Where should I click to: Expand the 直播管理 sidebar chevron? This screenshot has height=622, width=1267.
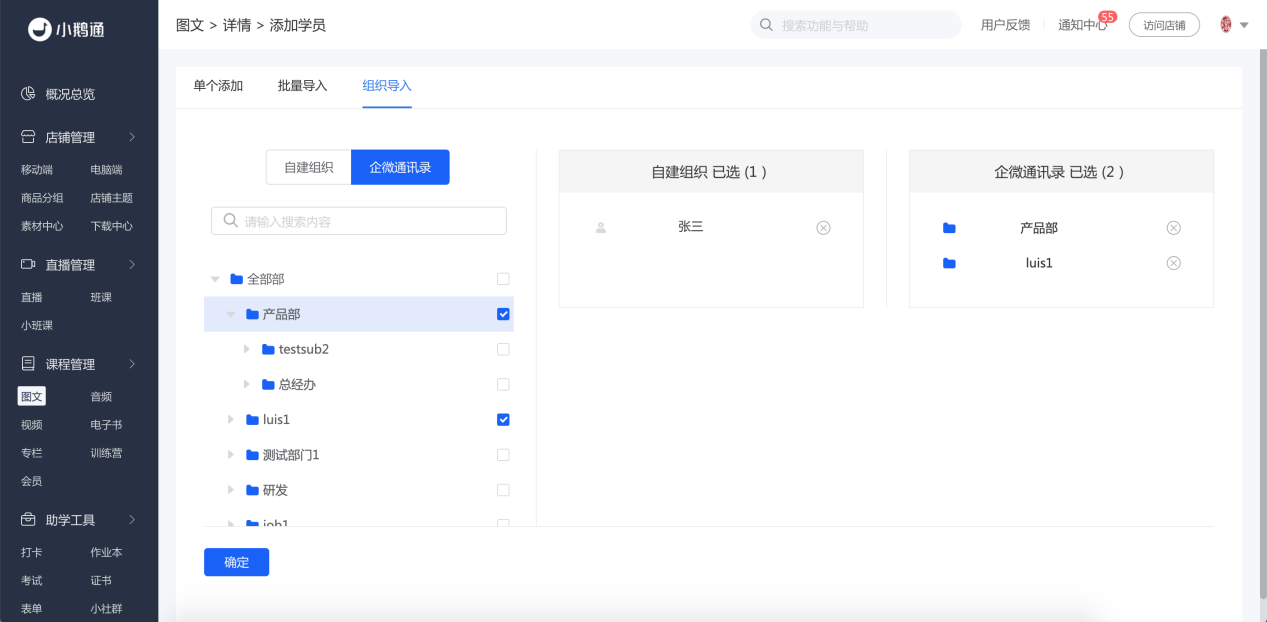coord(132,265)
